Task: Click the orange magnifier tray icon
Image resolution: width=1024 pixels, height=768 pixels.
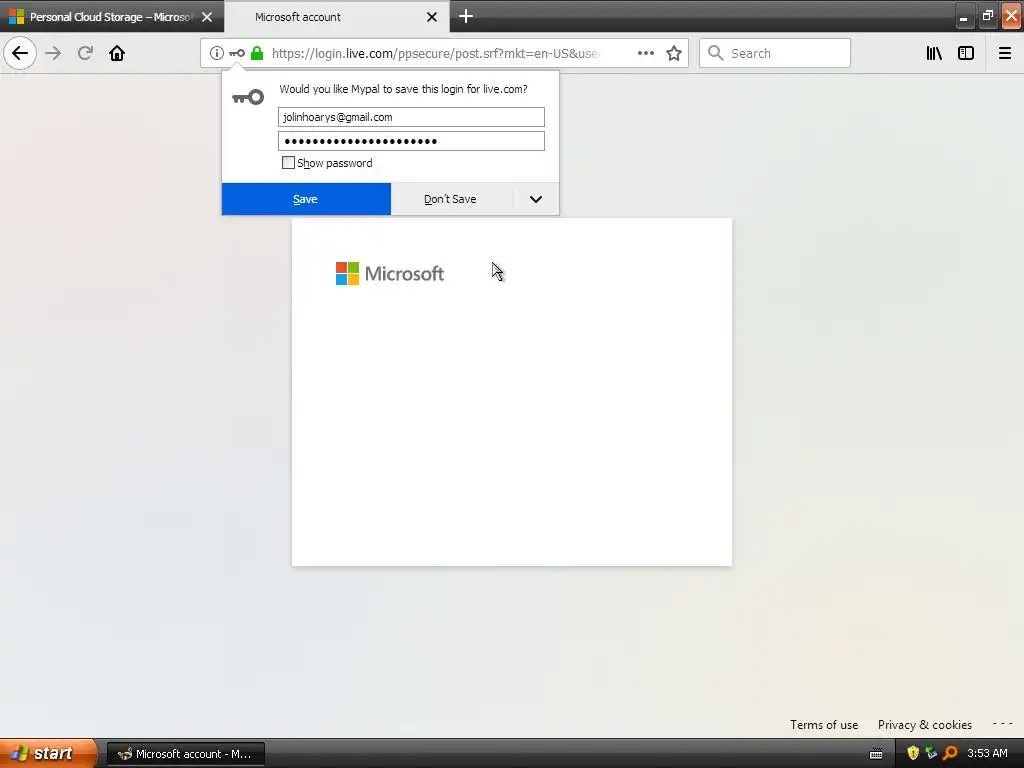Action: [x=950, y=753]
